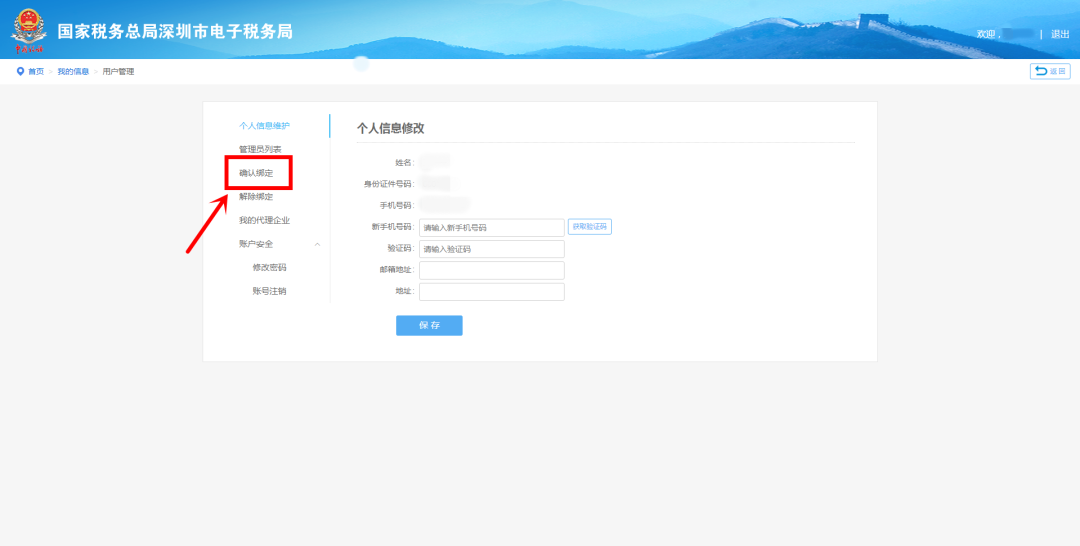Click the tax bureau emblem logo
The height and width of the screenshot is (546, 1080).
29,32
